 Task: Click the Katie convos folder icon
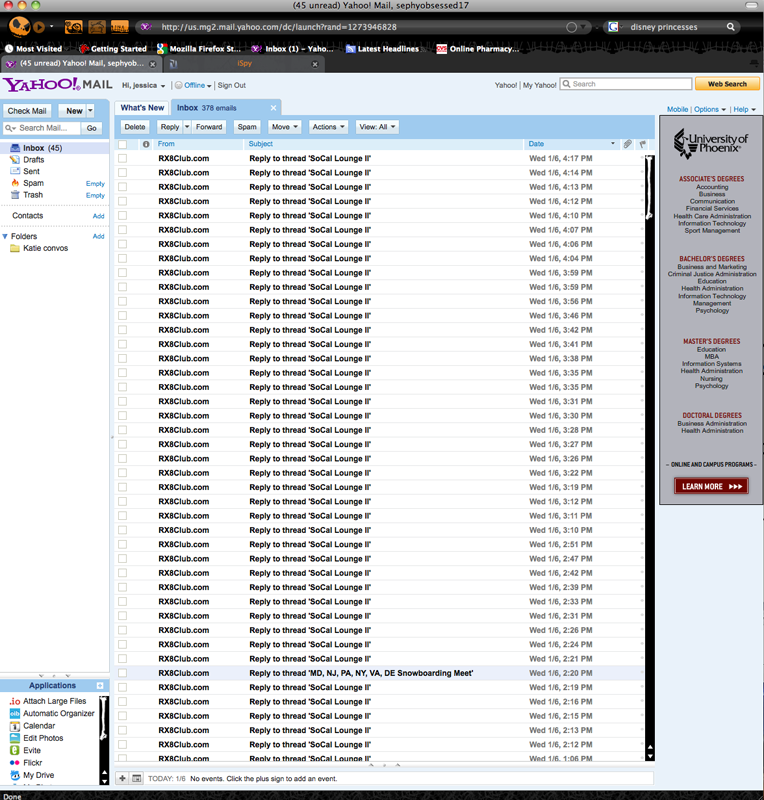(15, 248)
